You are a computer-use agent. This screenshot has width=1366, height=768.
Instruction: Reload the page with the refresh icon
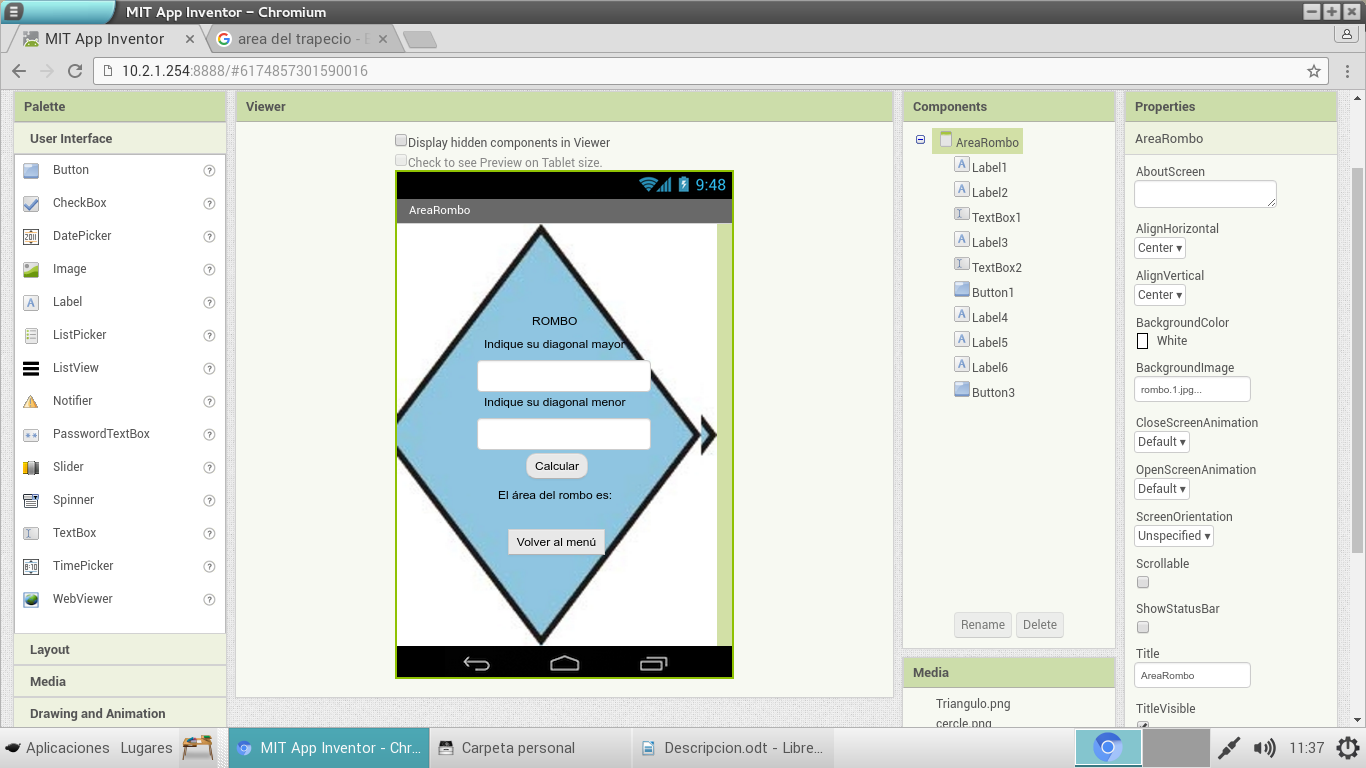pyautogui.click(x=75, y=71)
